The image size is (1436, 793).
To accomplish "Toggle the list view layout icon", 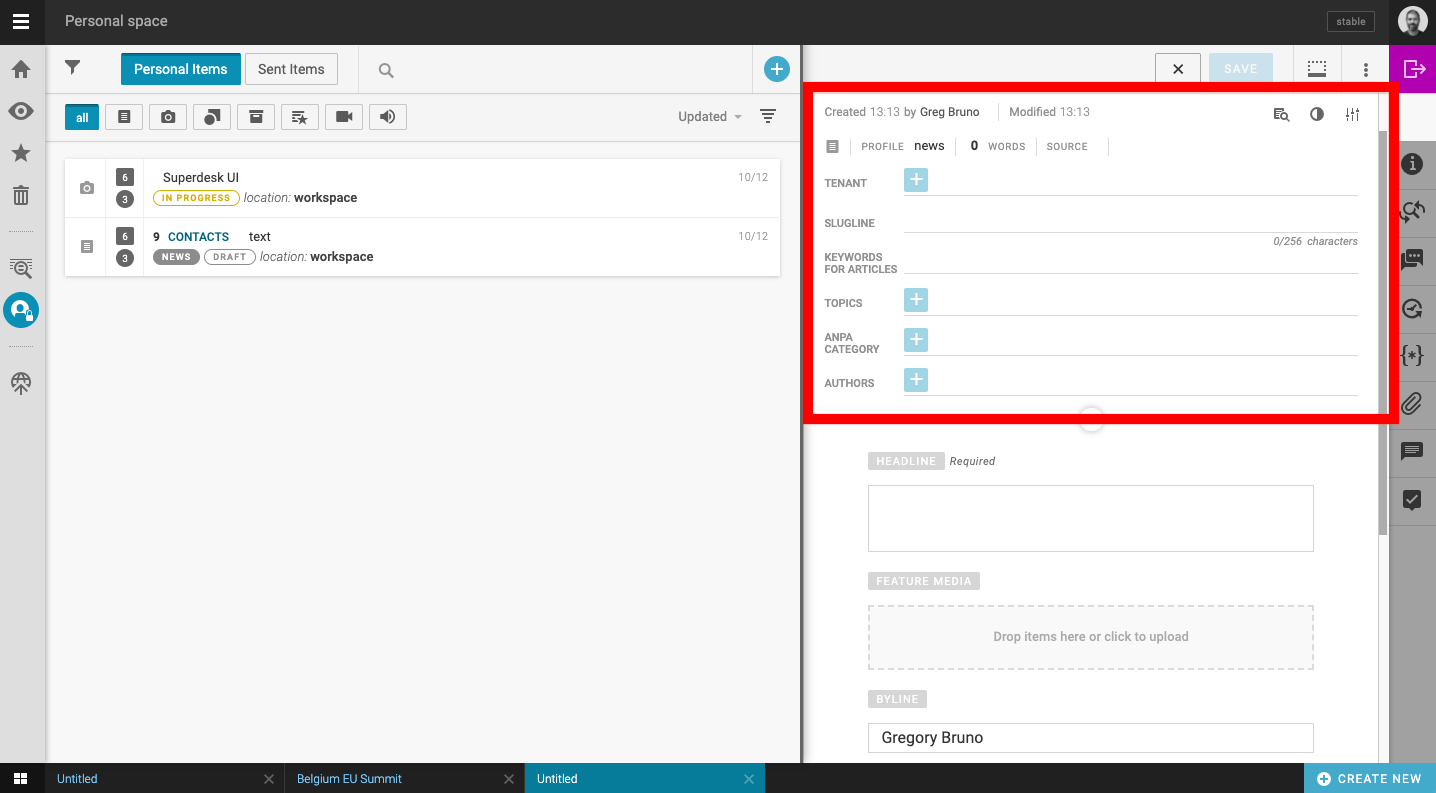I will (768, 116).
